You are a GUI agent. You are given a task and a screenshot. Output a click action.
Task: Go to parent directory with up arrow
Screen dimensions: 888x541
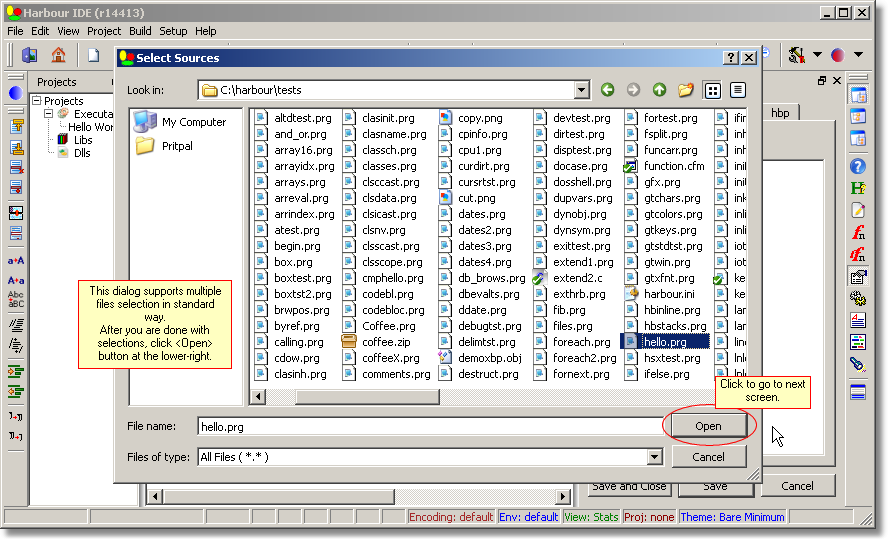(659, 90)
